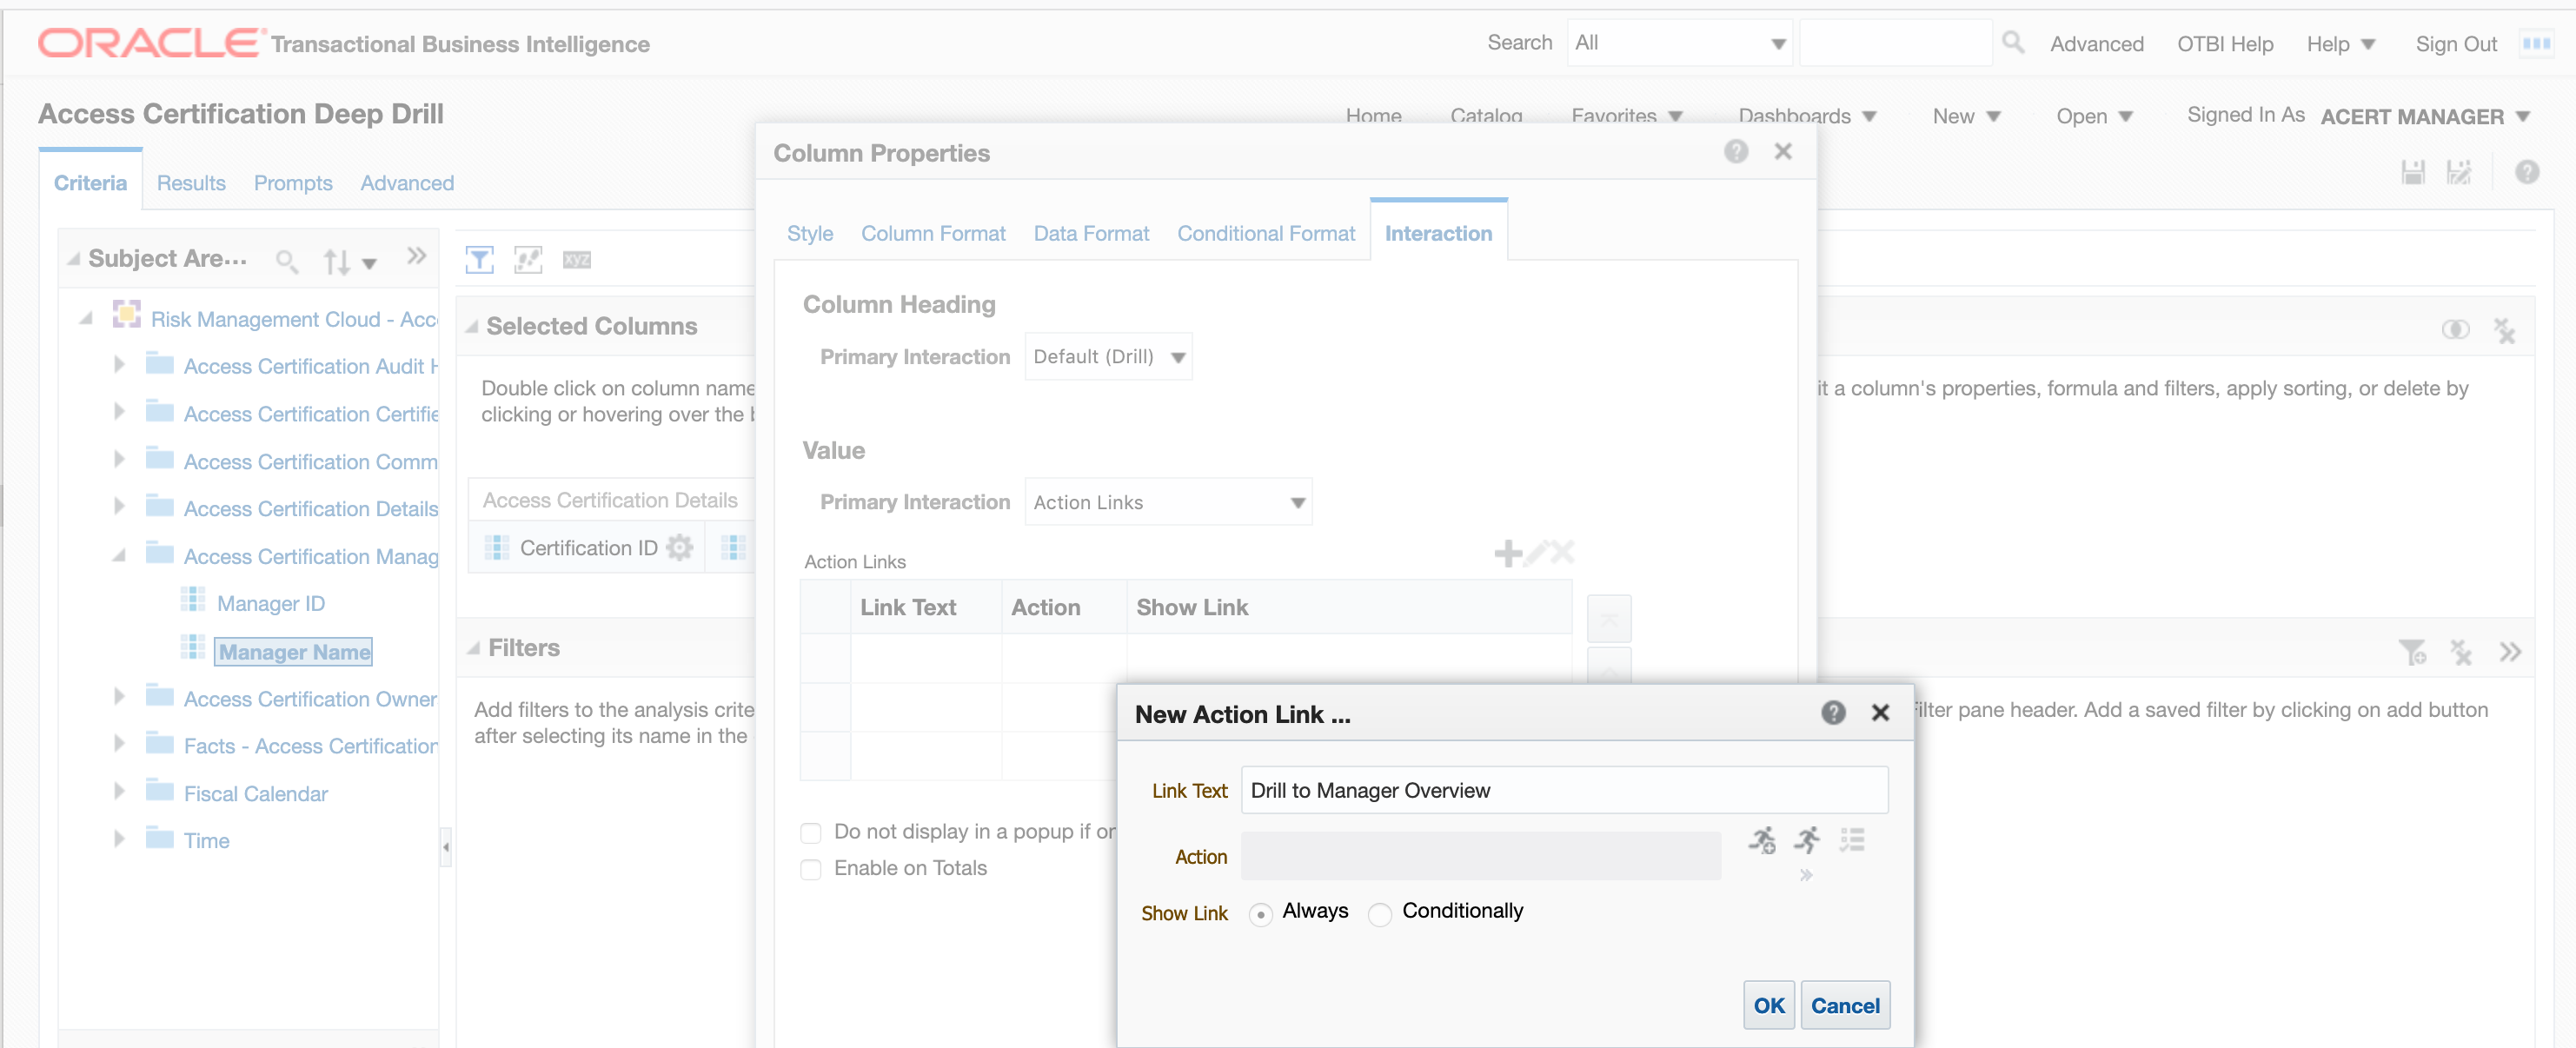Remove all filters icon in Filters pane
This screenshot has height=1048, width=2576.
(2460, 653)
